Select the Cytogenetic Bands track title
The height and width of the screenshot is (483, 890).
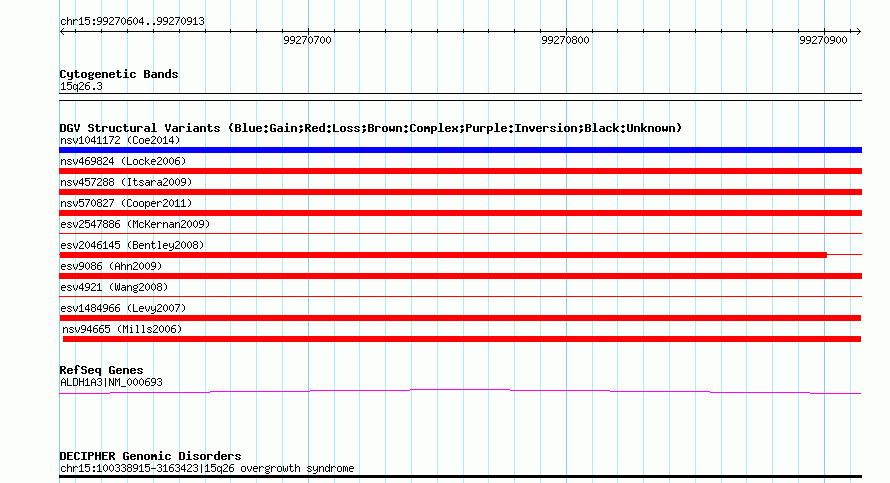[119, 74]
